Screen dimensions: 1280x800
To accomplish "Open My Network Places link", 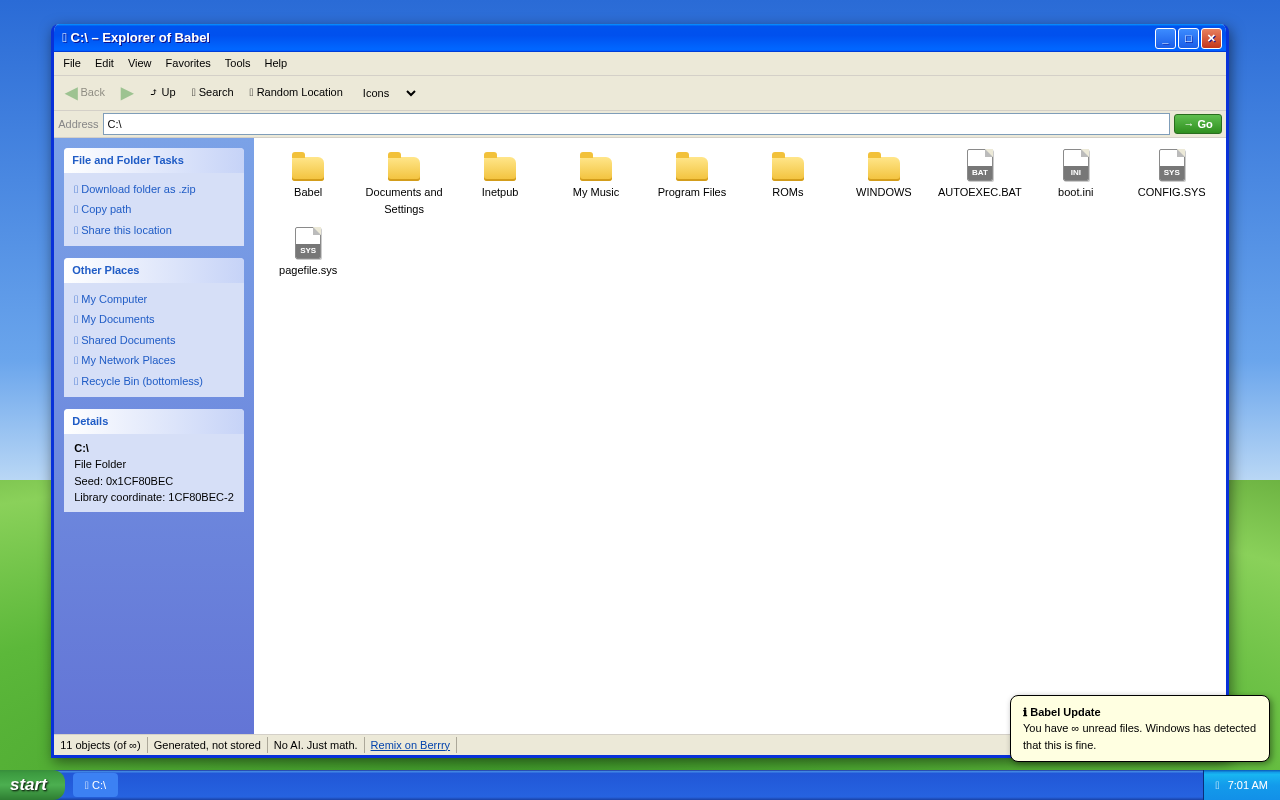I will click(125, 360).
